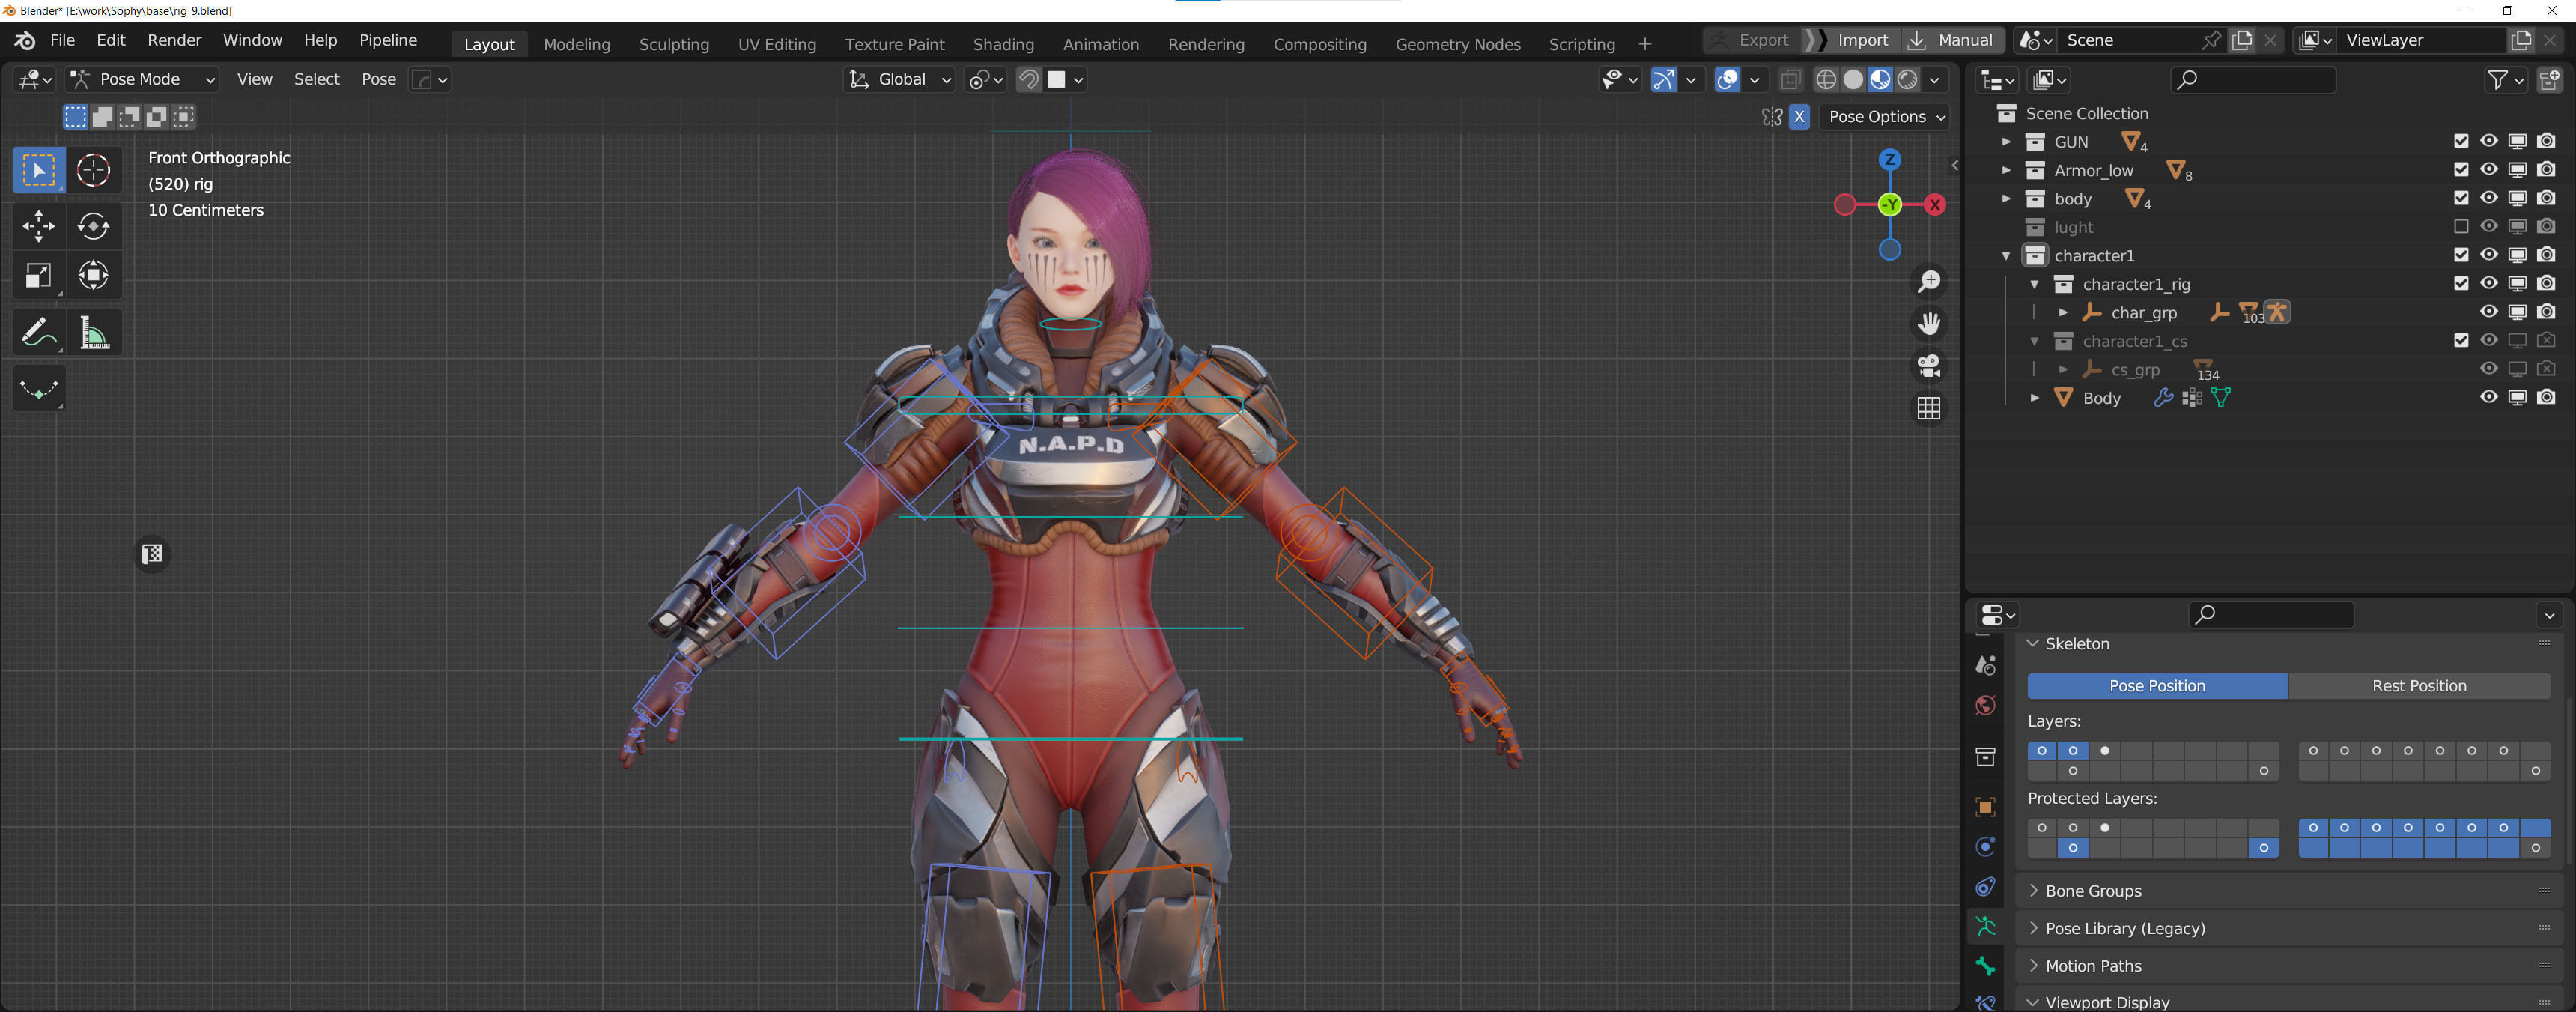Viewport: 2576px width, 1012px height.
Task: Uncheck the GUN collection checkbox
Action: [x=2461, y=142]
